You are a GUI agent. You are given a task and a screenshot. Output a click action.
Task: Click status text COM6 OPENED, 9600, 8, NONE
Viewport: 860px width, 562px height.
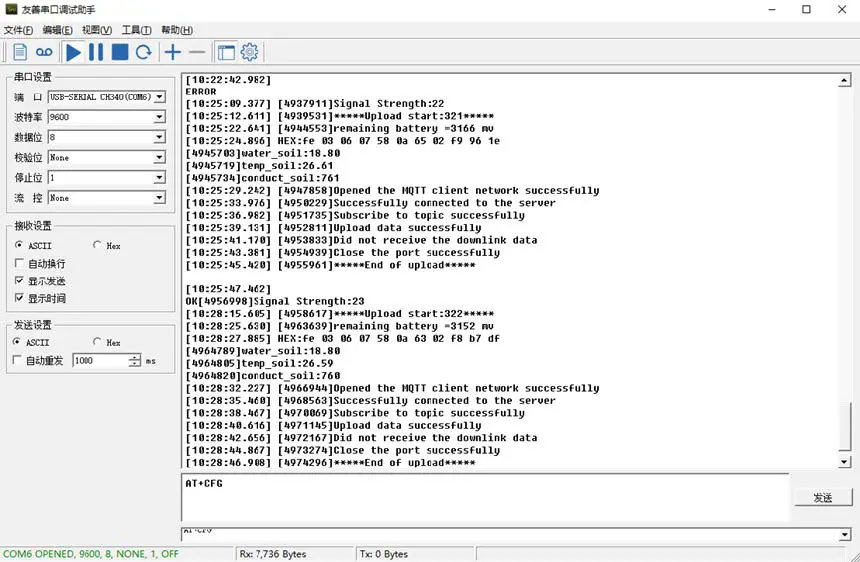pyautogui.click(x=91, y=554)
